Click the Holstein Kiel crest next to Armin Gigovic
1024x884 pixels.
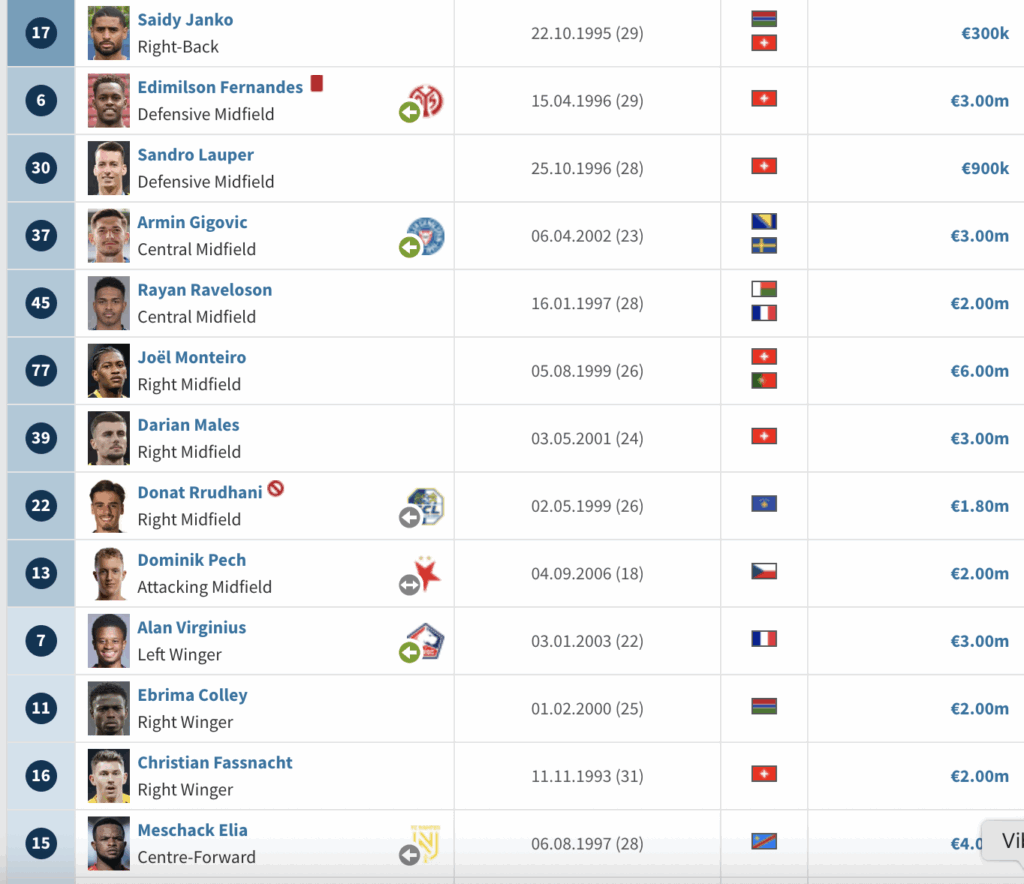click(426, 236)
